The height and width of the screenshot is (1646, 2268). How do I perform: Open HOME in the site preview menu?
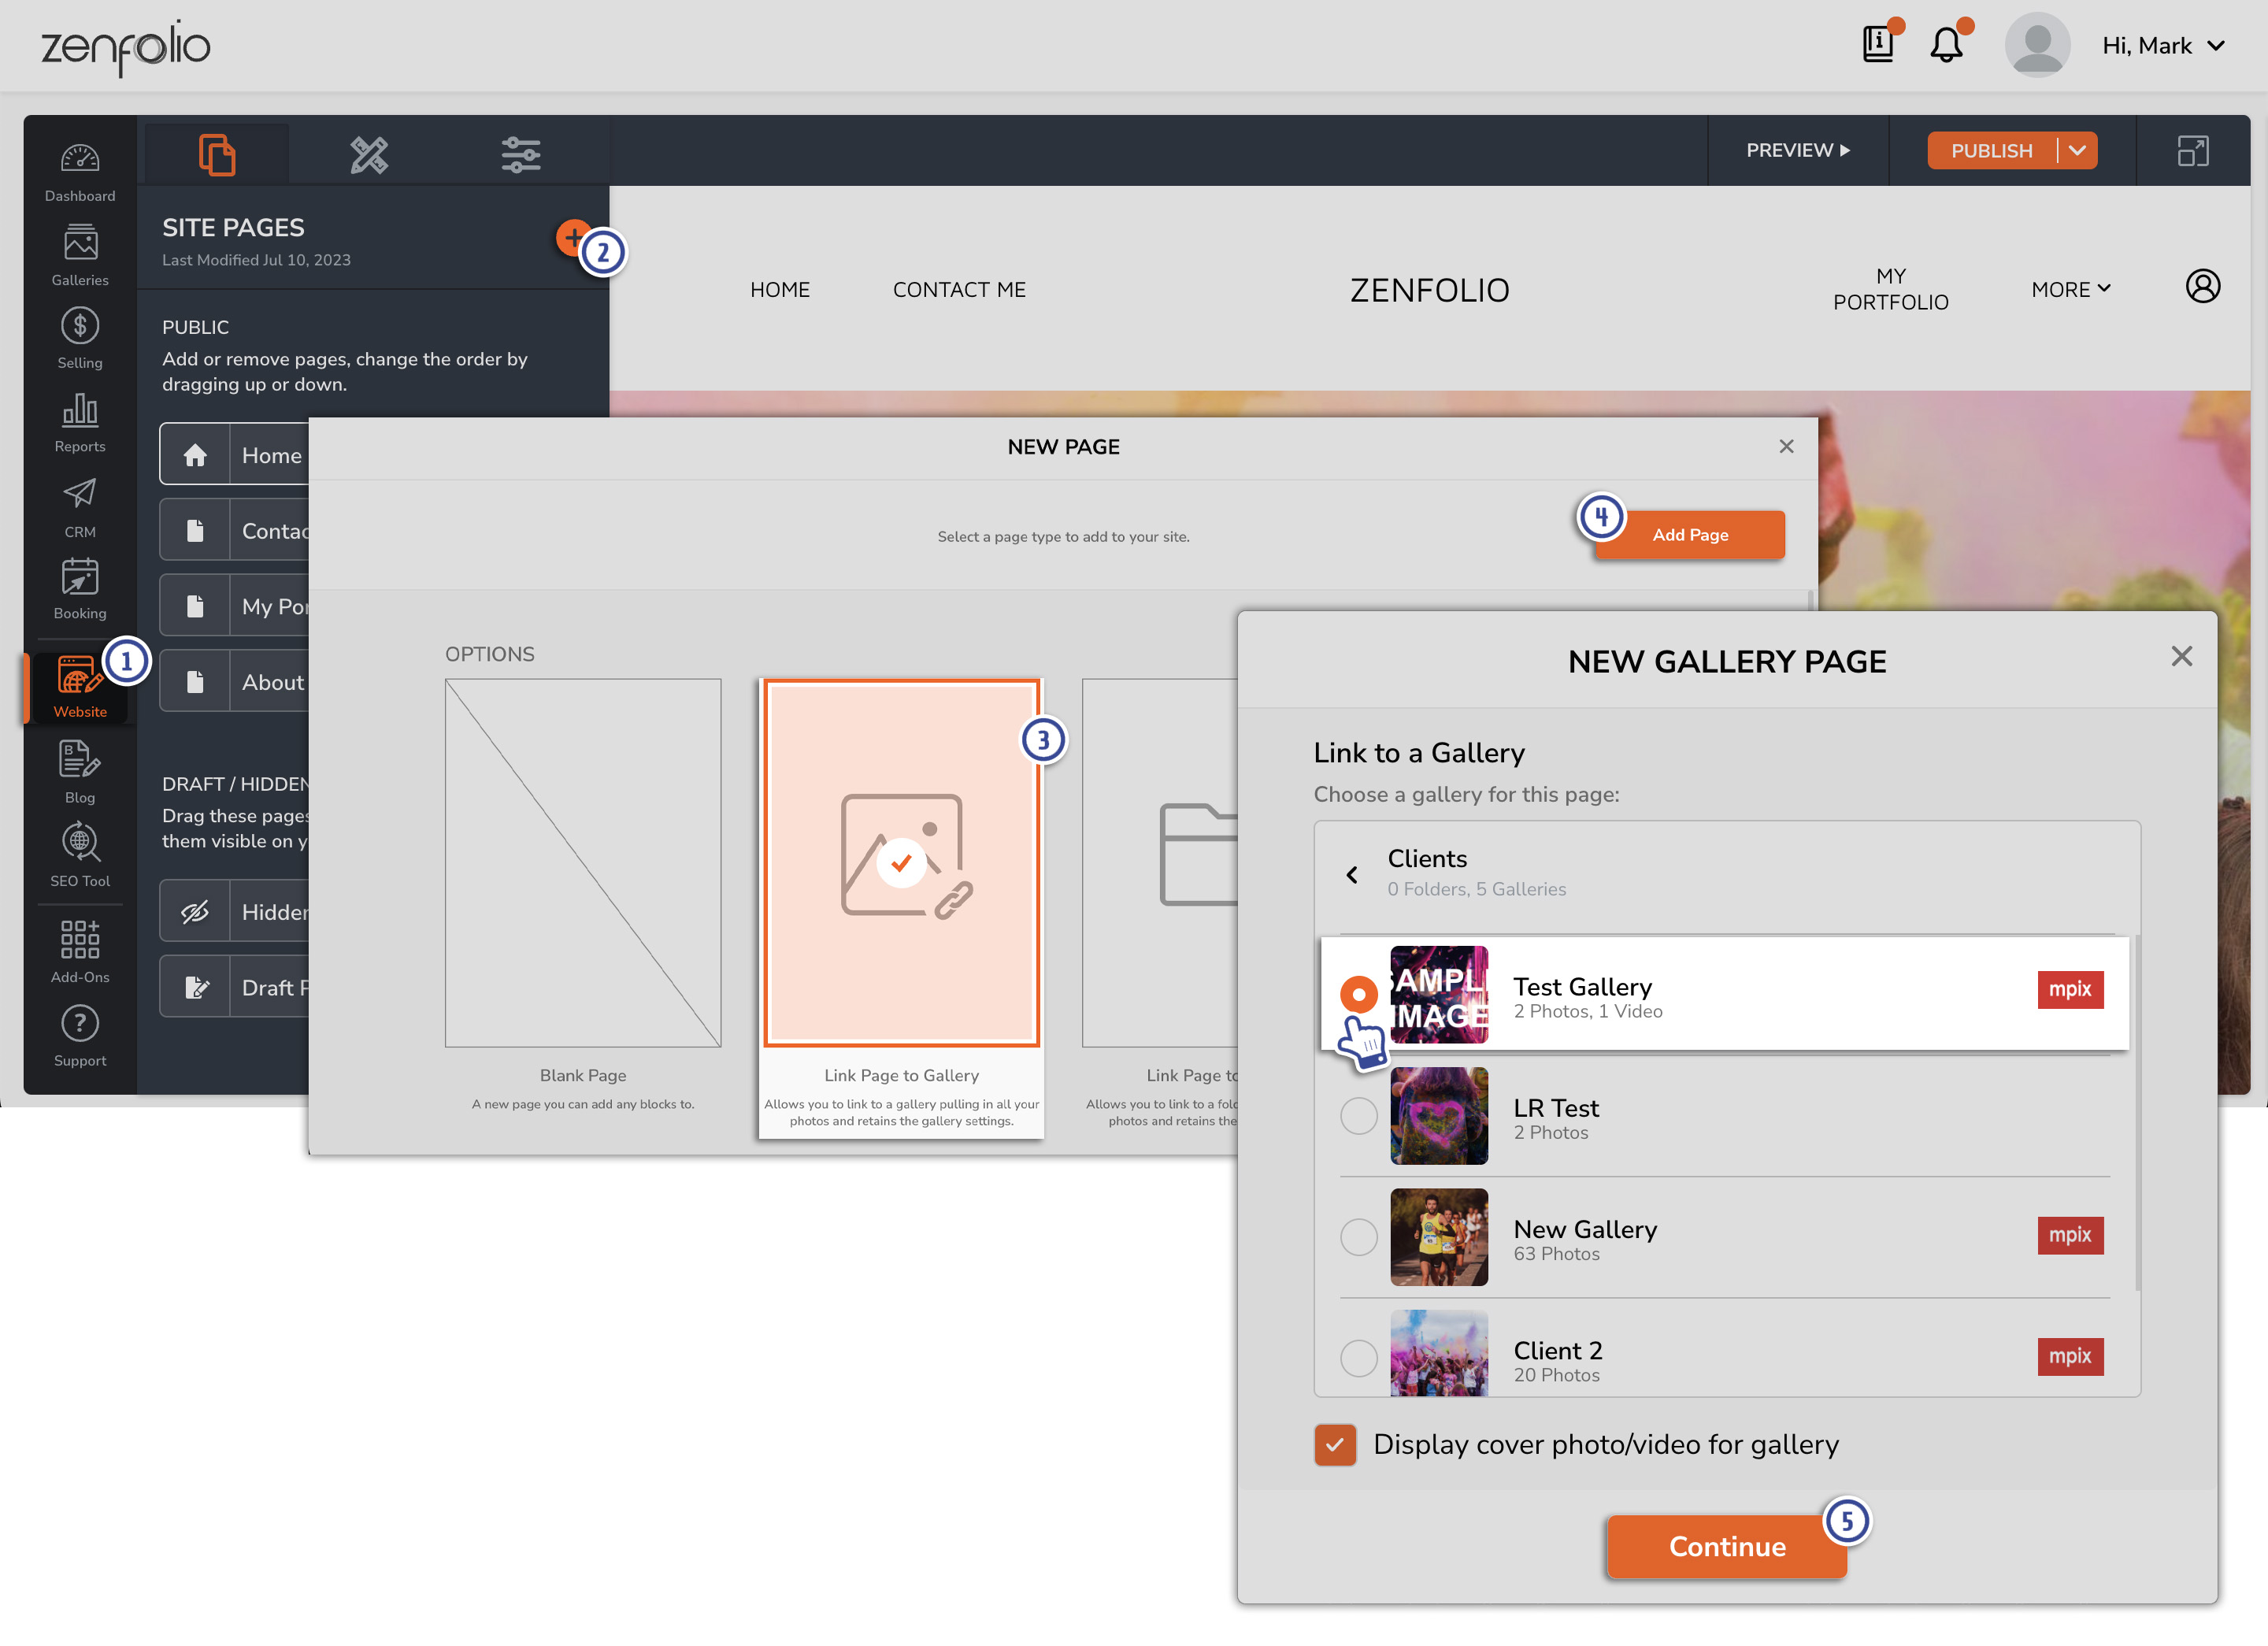click(780, 289)
